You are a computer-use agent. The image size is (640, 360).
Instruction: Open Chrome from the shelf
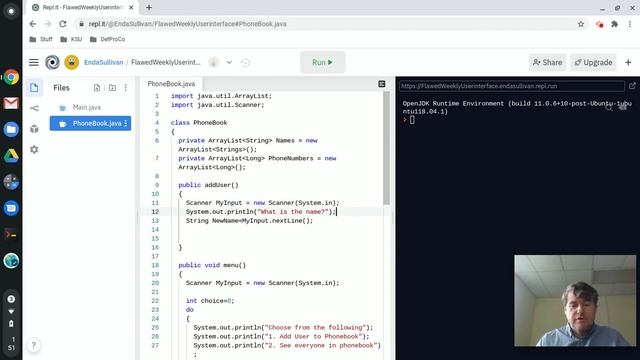click(11, 77)
